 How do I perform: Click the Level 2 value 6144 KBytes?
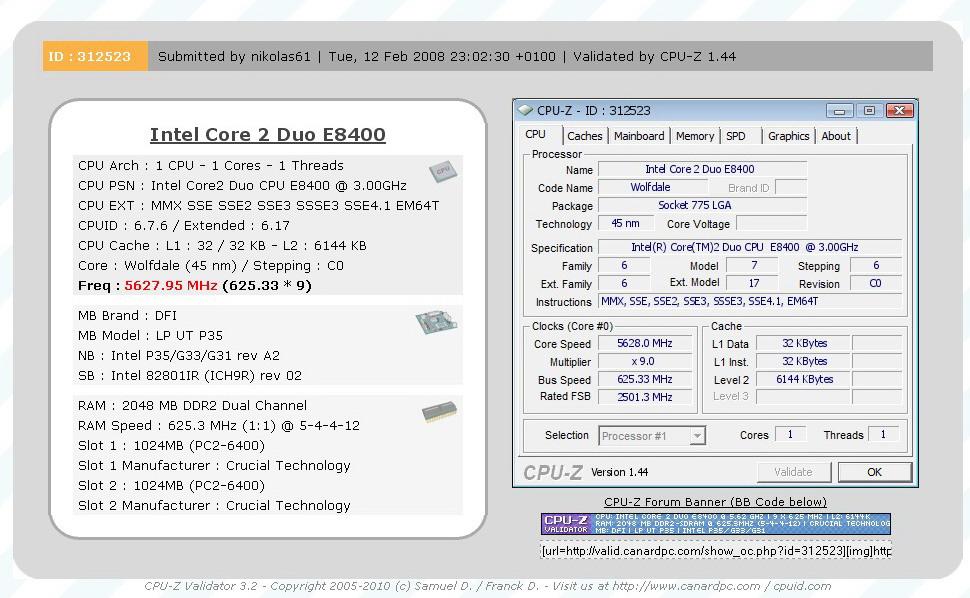804,379
